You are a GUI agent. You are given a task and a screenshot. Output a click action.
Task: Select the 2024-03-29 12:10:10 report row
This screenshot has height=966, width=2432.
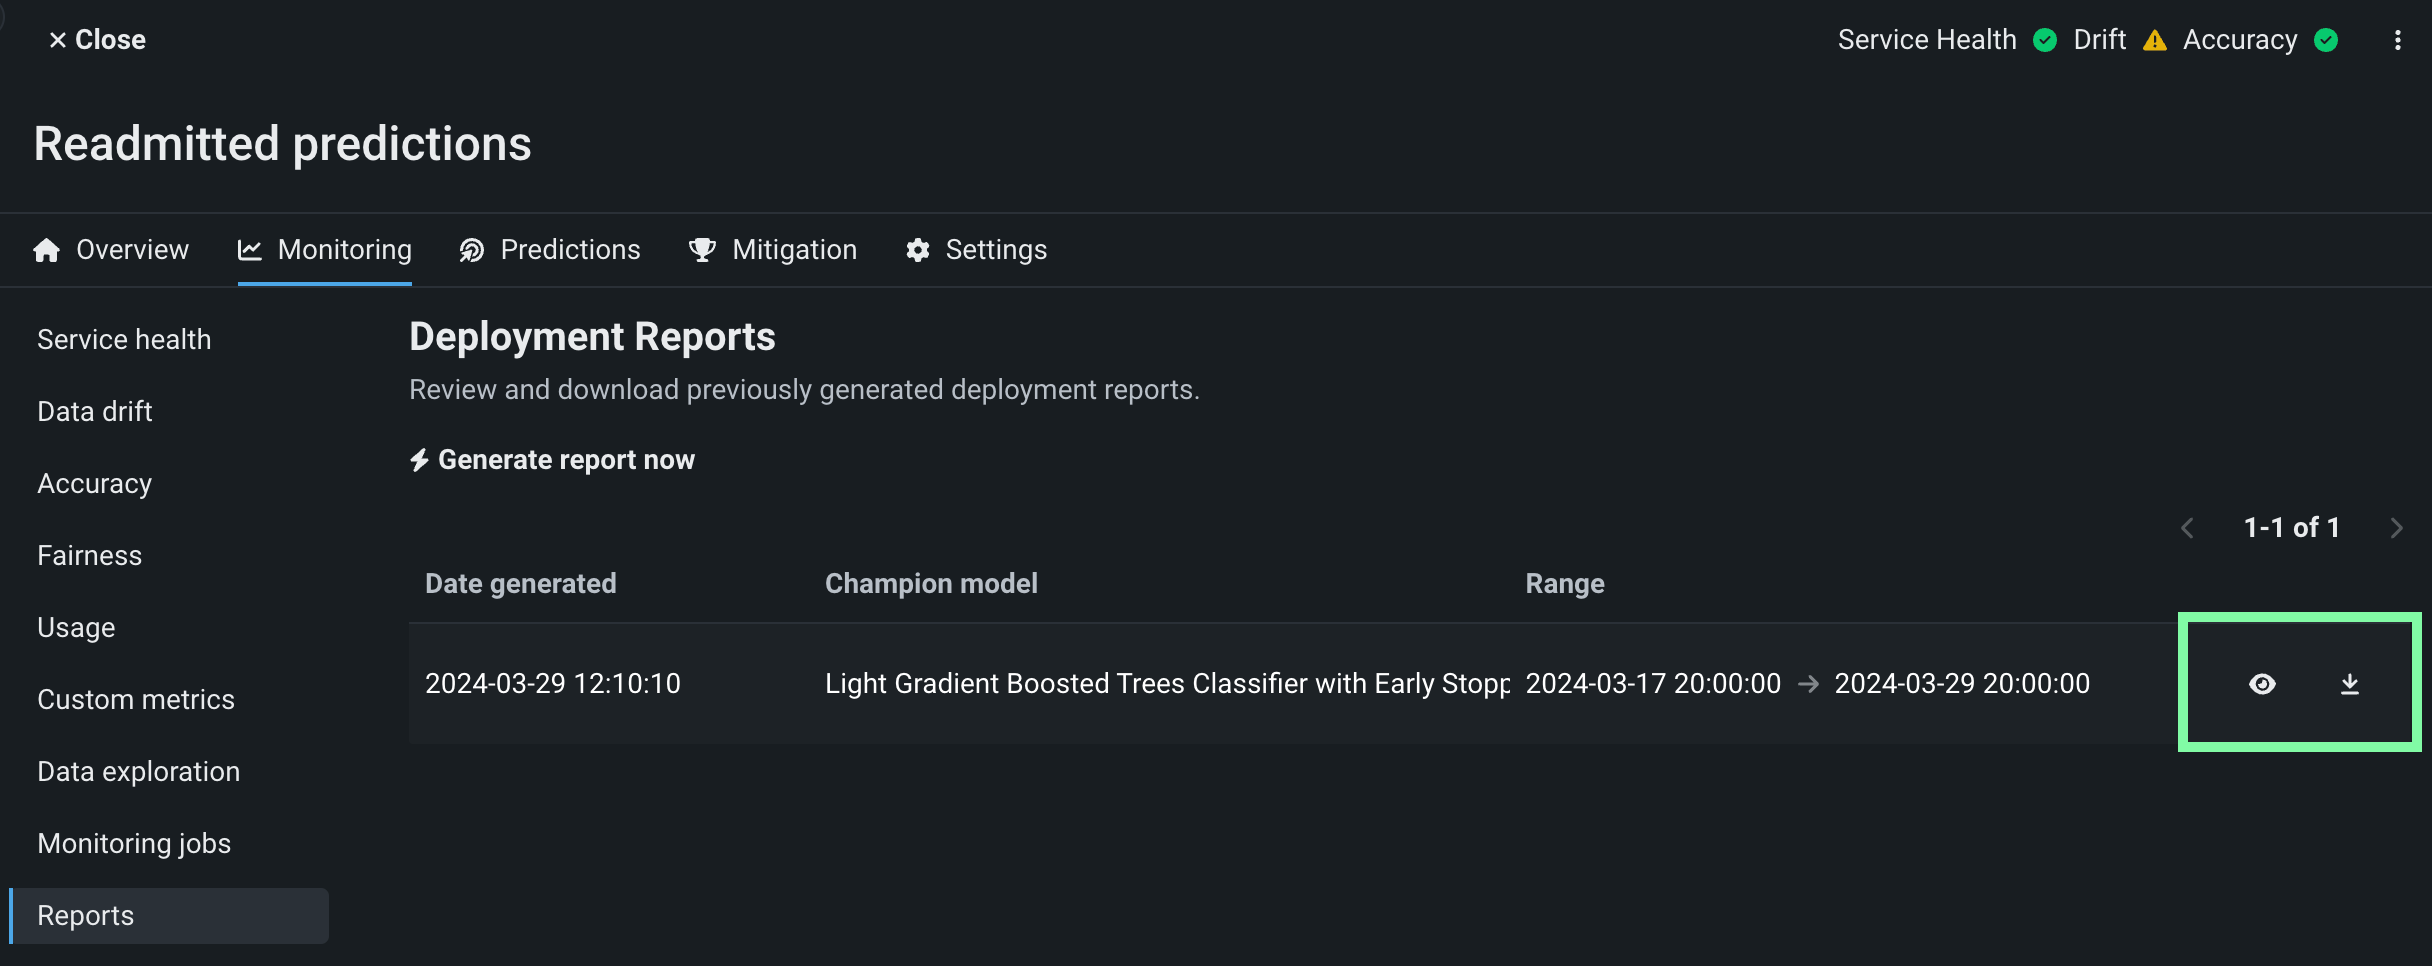[553, 684]
